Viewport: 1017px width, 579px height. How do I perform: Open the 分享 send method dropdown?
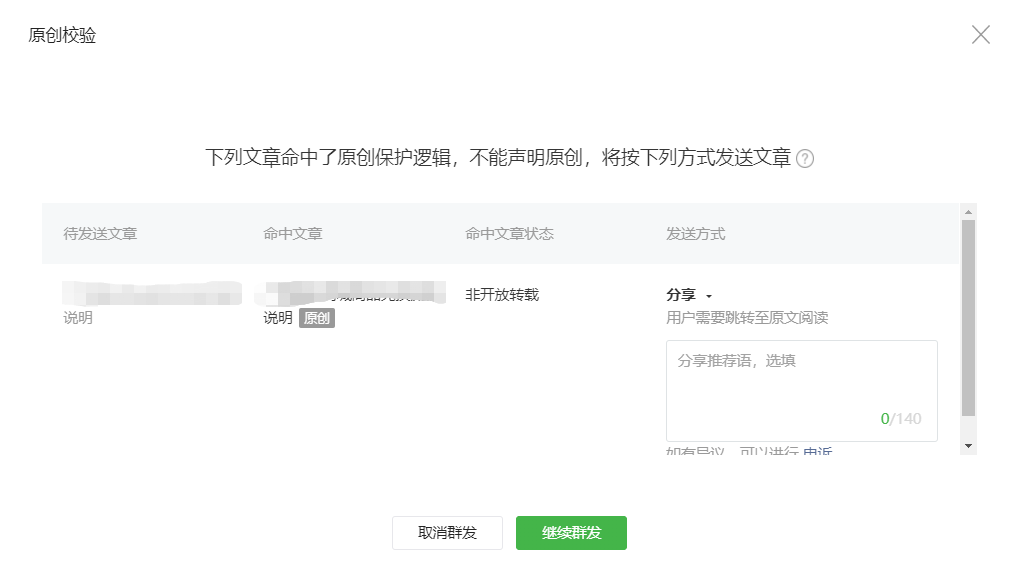(x=689, y=295)
